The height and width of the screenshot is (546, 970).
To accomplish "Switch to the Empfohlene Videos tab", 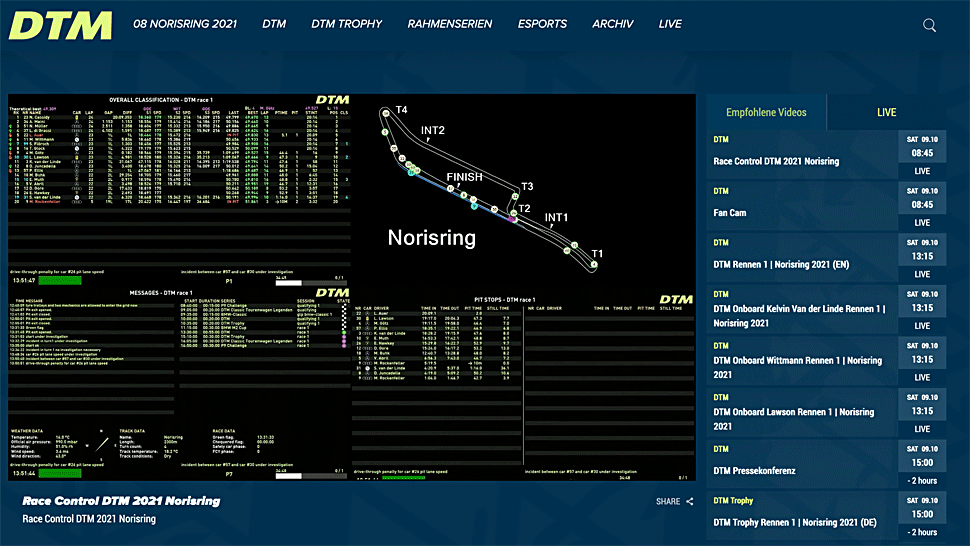I will (766, 112).
